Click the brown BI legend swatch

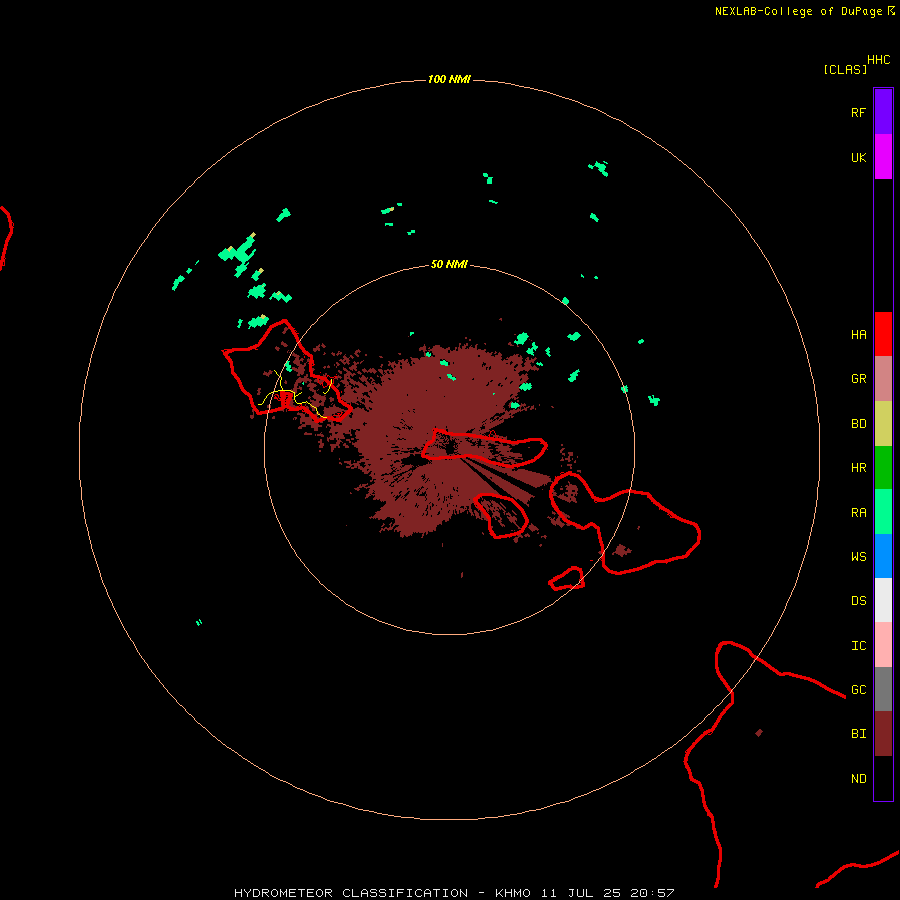click(883, 734)
